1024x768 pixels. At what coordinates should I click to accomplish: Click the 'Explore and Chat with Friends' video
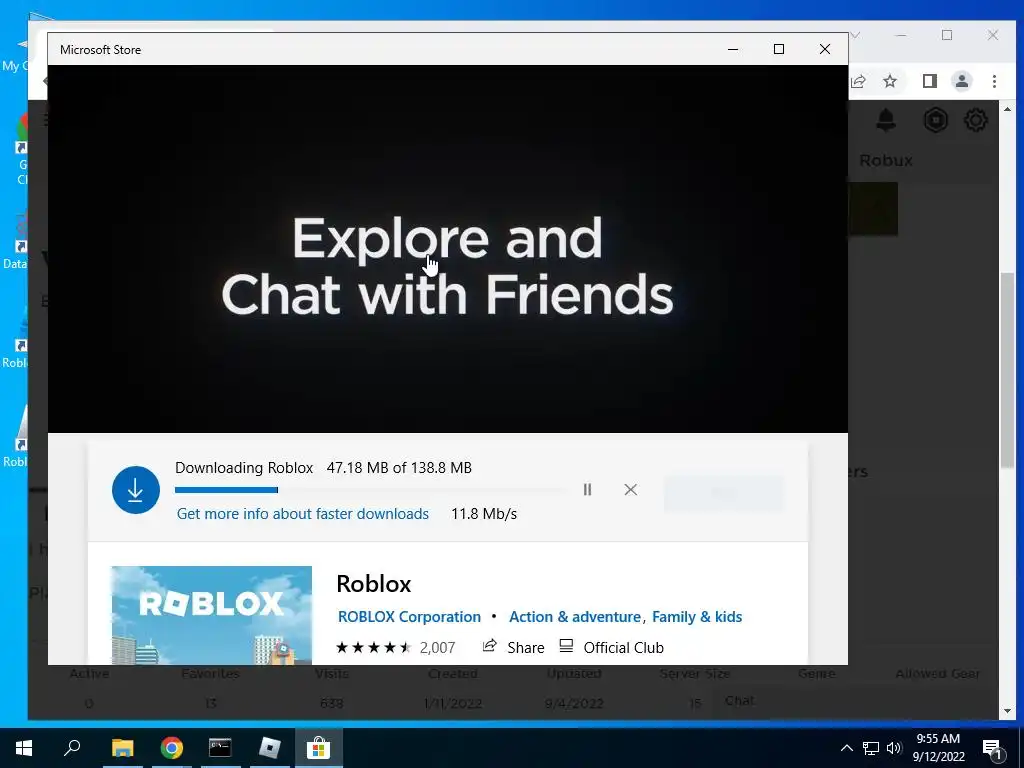click(x=448, y=249)
